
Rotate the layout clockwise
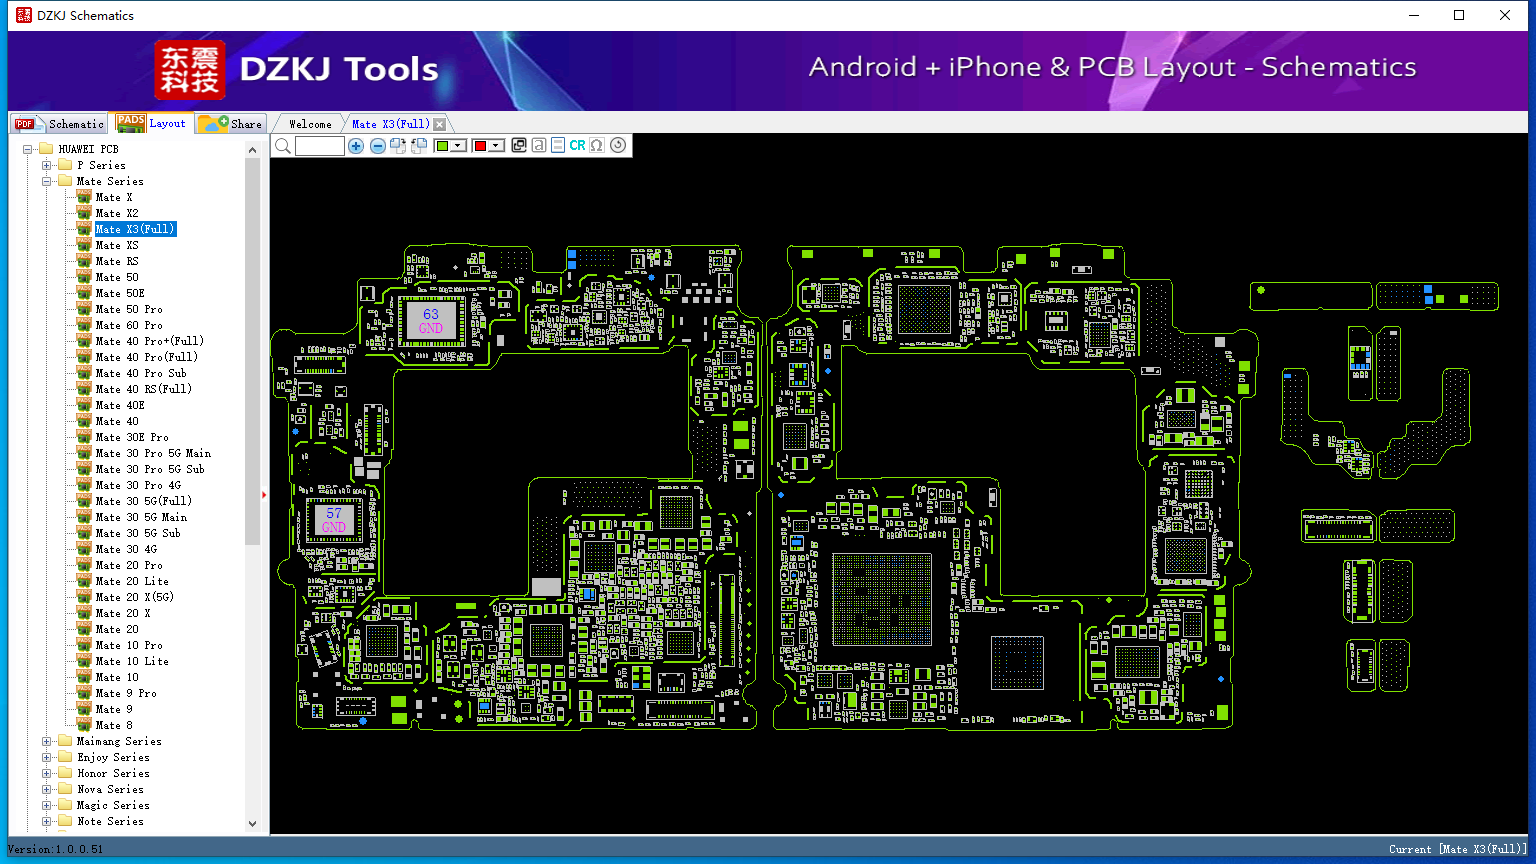click(x=398, y=146)
